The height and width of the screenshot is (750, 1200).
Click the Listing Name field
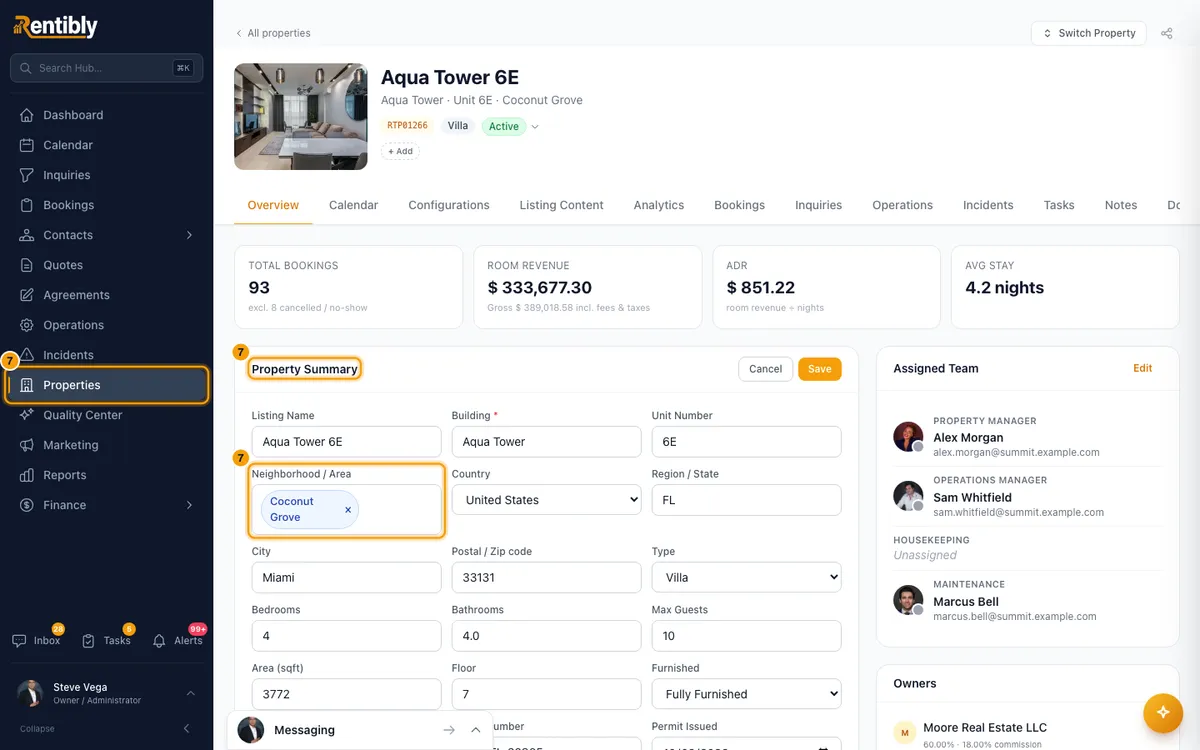pos(346,442)
